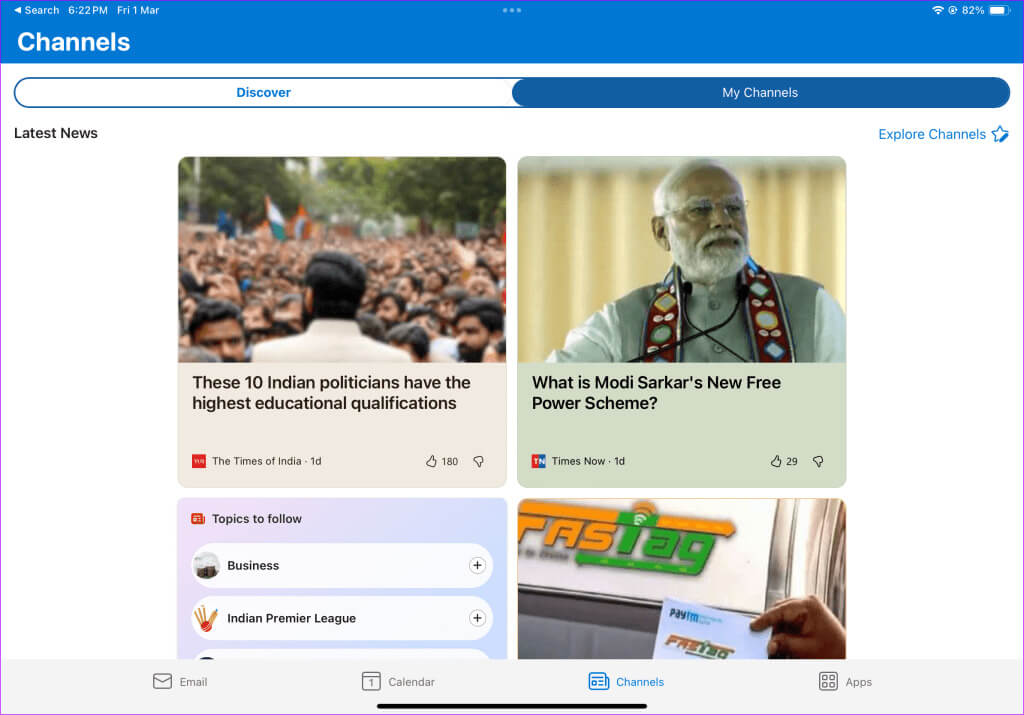Screen dimensions: 1024x715
Task: Open the Explore Channels link
Action: (932, 134)
